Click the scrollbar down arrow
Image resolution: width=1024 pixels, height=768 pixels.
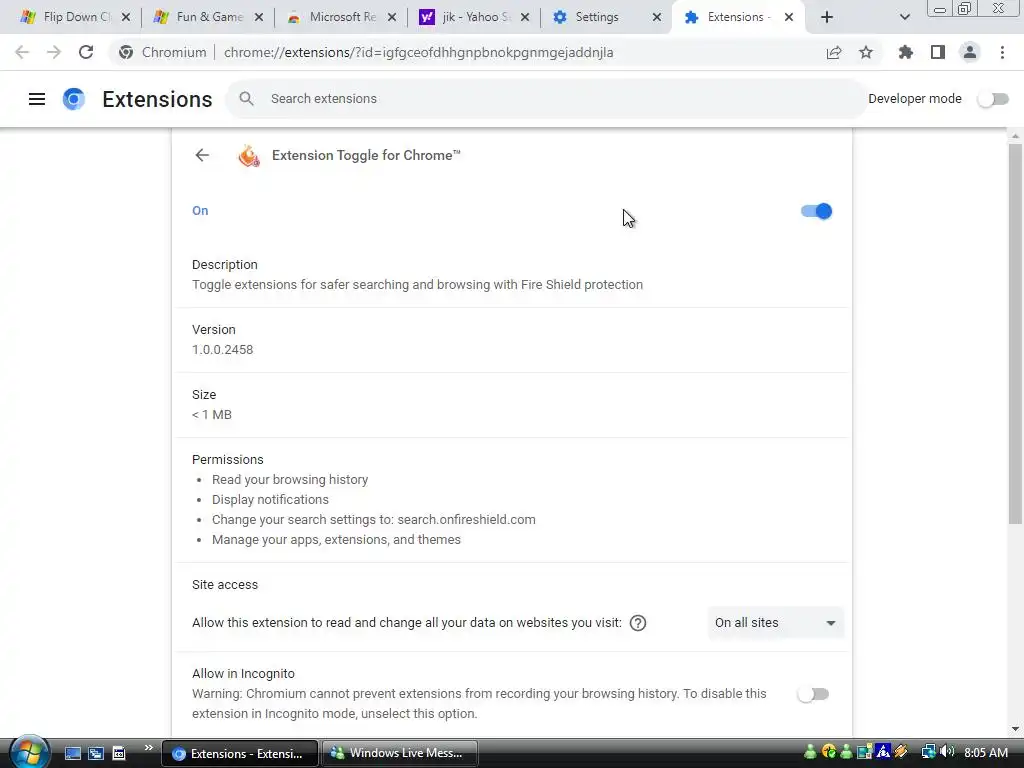click(x=1014, y=729)
